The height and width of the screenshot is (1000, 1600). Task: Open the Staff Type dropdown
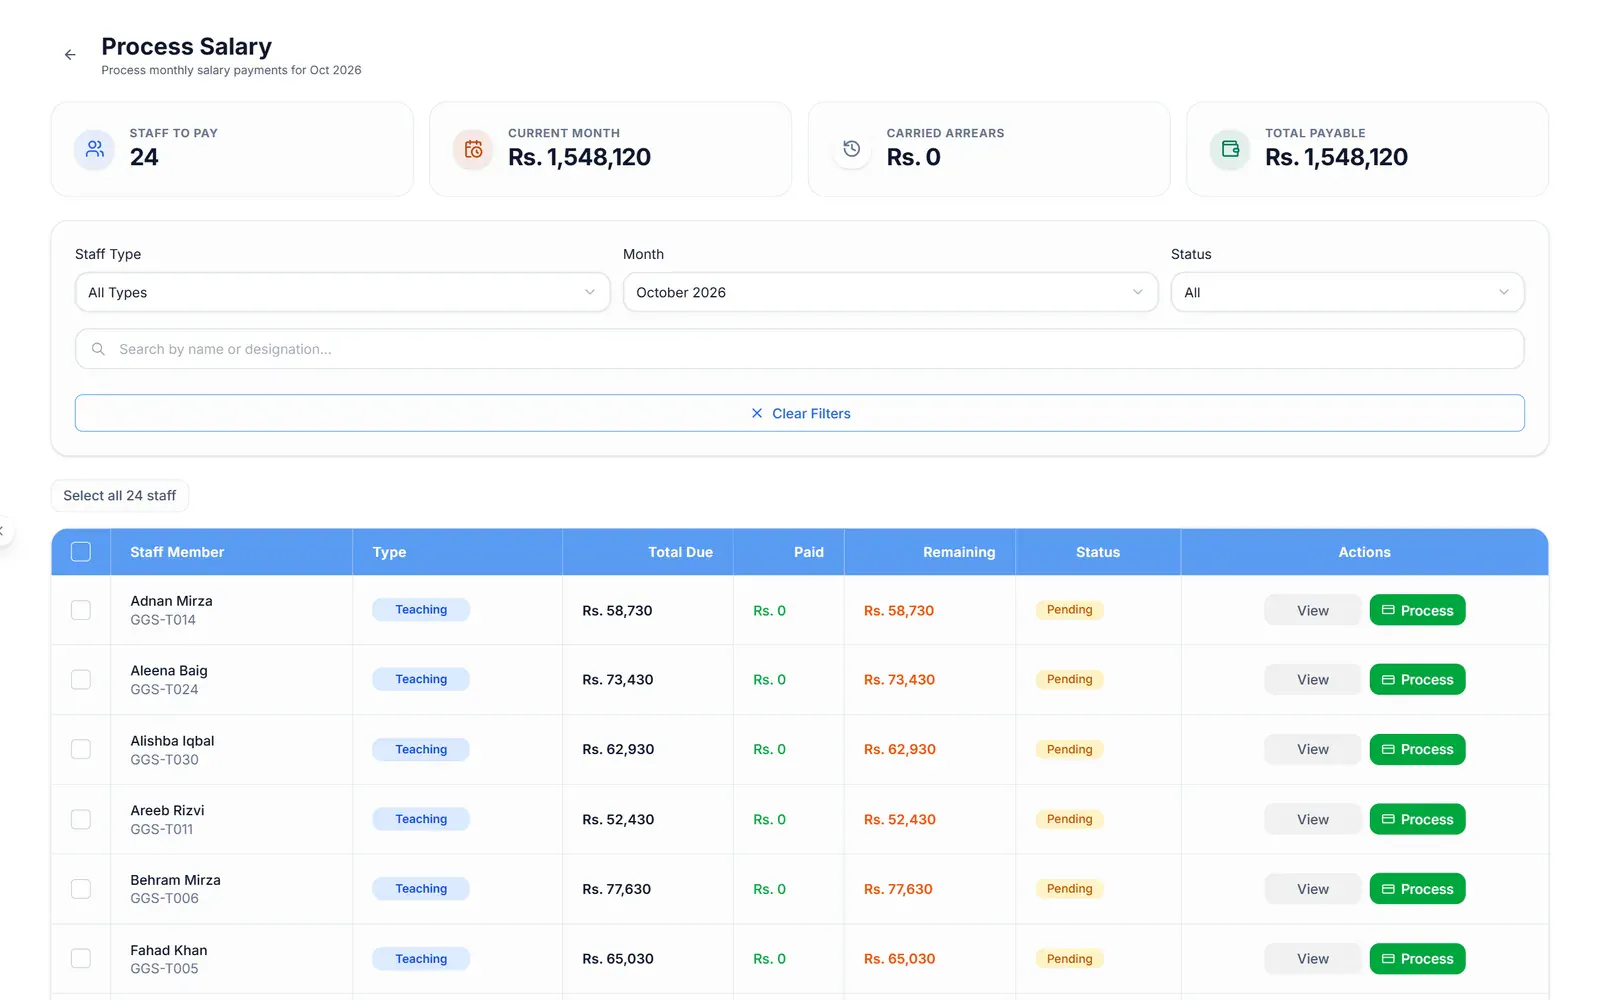tap(342, 292)
